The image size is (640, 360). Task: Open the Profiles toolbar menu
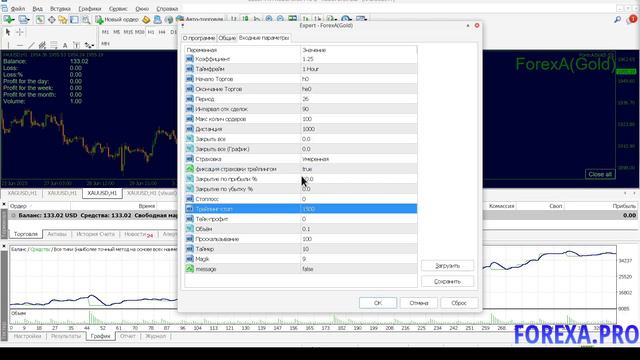(24, 19)
